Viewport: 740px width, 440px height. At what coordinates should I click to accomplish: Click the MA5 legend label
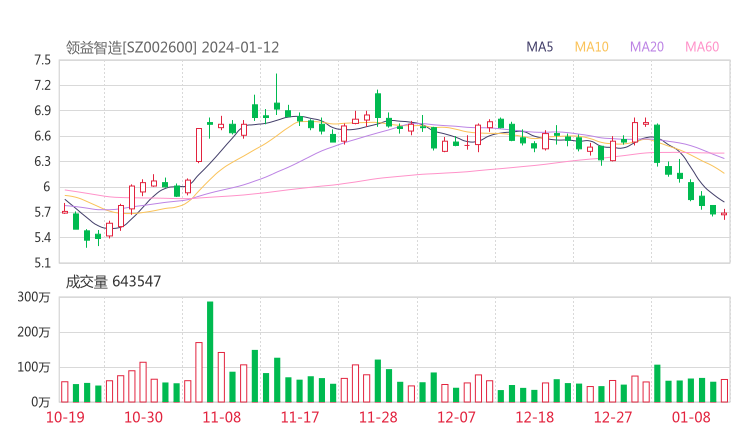click(x=539, y=47)
